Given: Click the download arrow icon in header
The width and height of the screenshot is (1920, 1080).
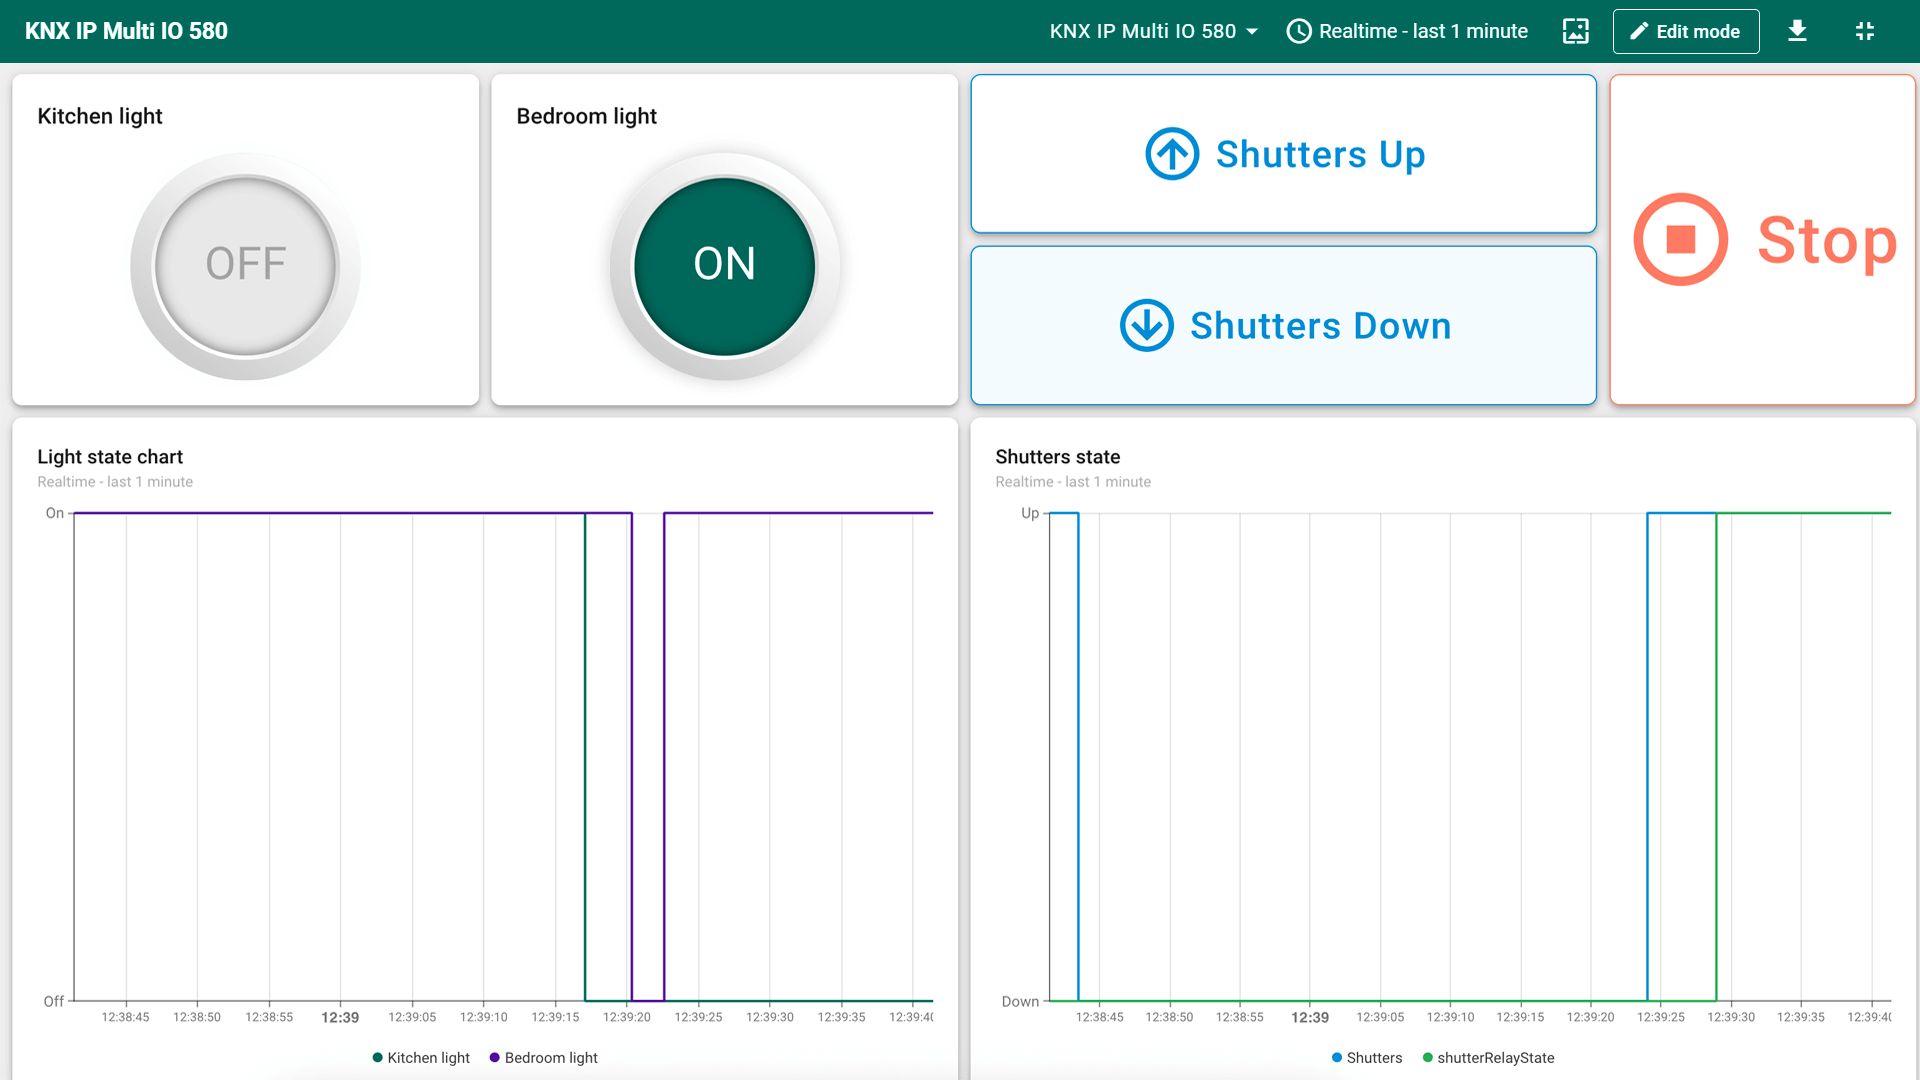Looking at the screenshot, I should coord(1797,31).
